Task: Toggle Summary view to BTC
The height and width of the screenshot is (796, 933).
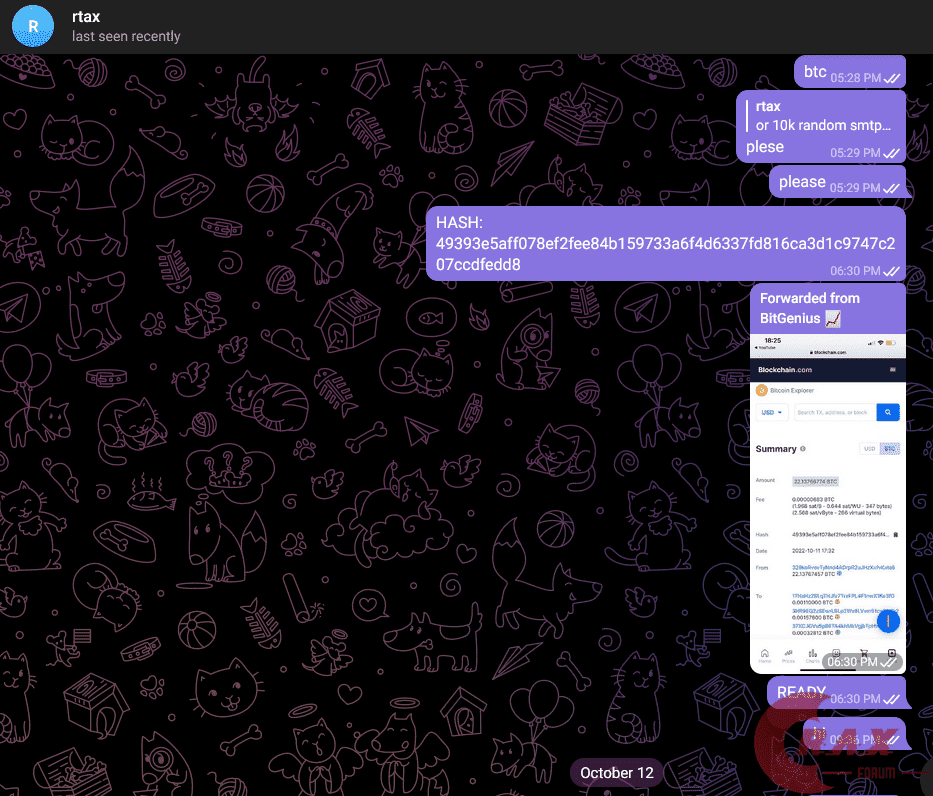Action: [888, 449]
